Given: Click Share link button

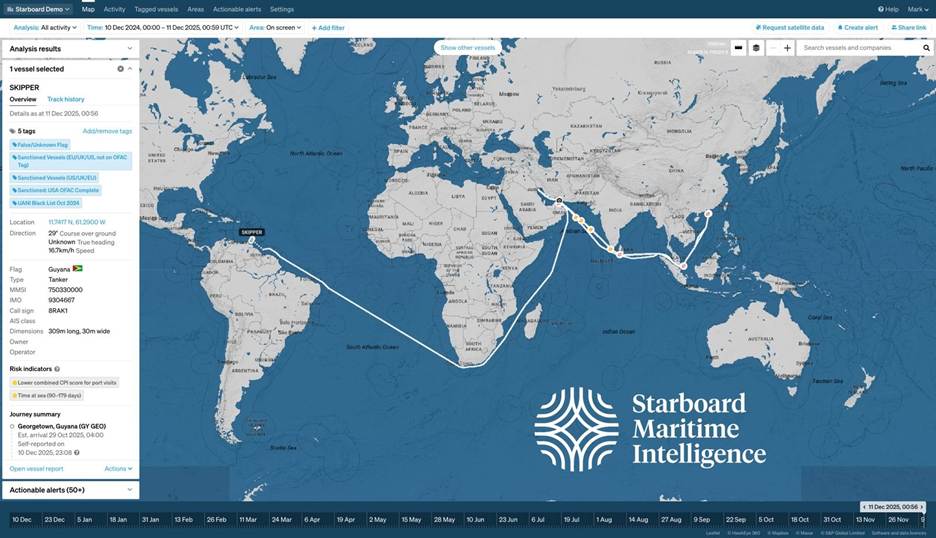Looking at the screenshot, I should coord(909,27).
